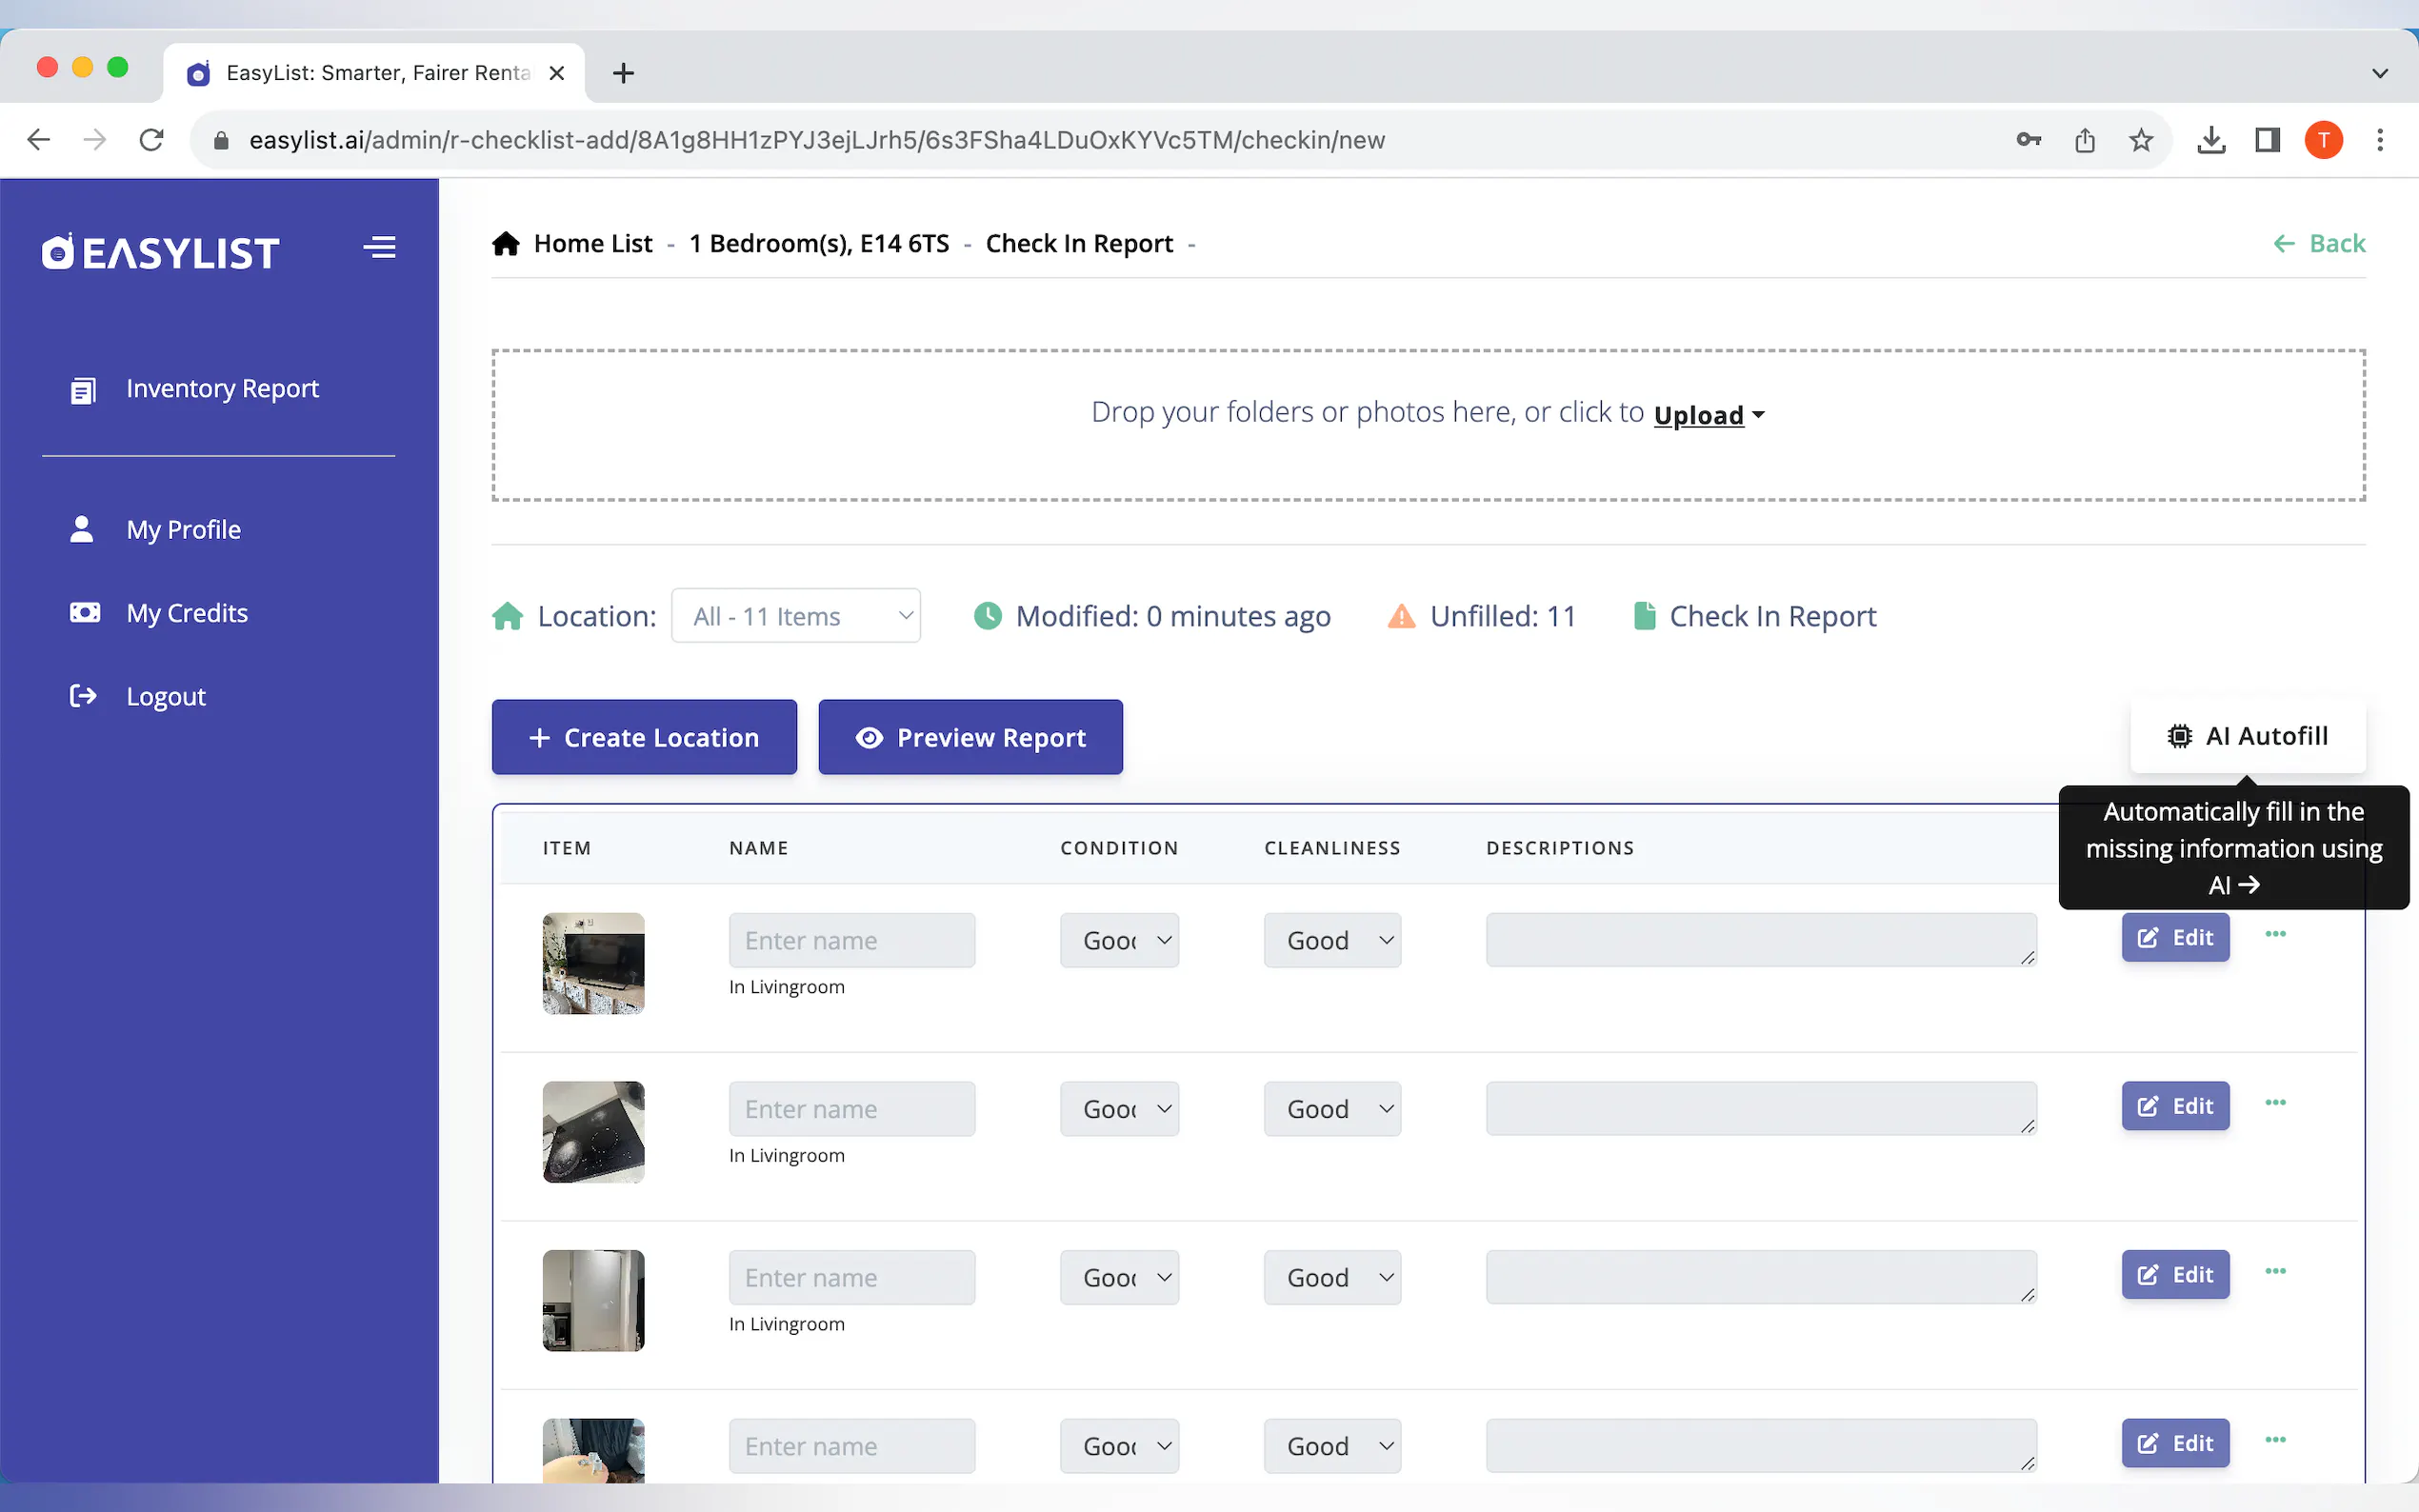Bookmark page with star icon
The height and width of the screenshot is (1512, 2419).
2140,140
